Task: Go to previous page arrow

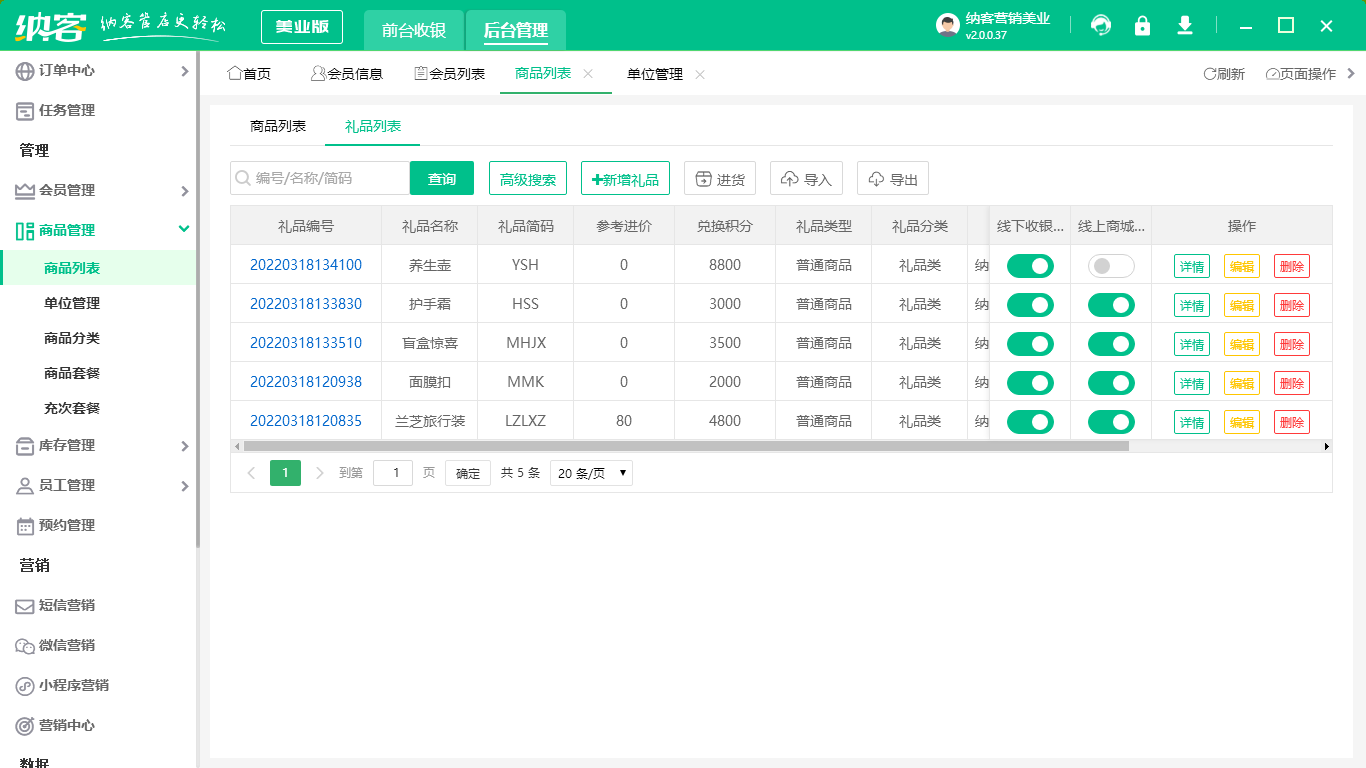Action: coord(251,473)
